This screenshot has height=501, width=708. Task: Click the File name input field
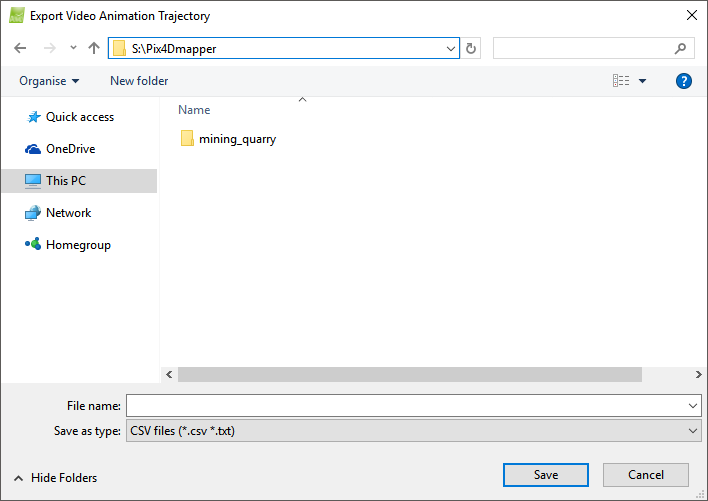[405, 405]
